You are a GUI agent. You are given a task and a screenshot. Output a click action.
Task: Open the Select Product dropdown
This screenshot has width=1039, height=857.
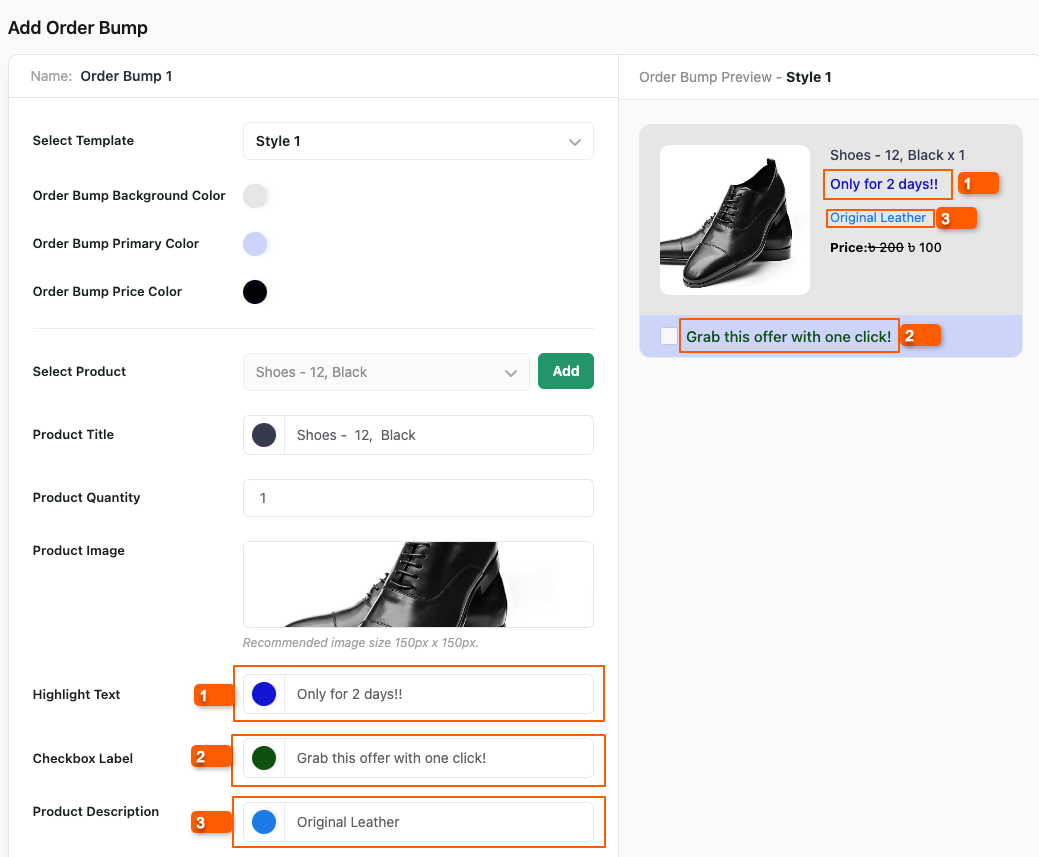point(385,372)
